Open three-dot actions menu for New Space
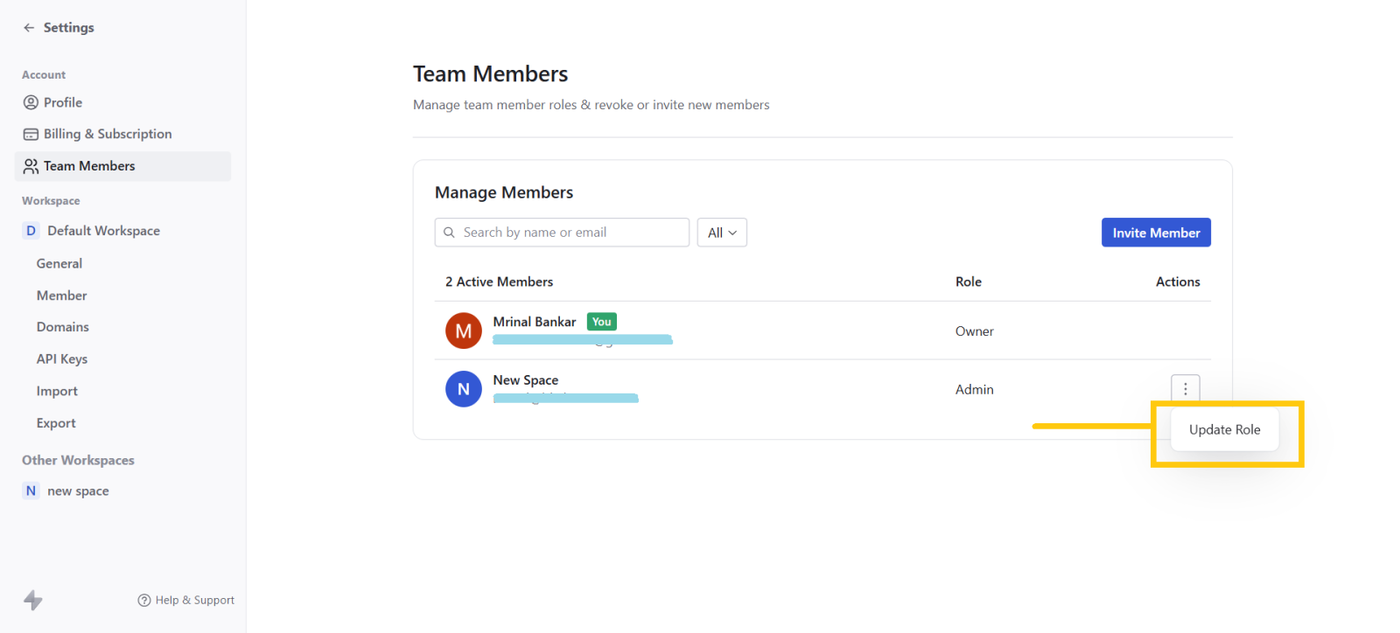This screenshot has width=1400, height=633. [x=1185, y=389]
